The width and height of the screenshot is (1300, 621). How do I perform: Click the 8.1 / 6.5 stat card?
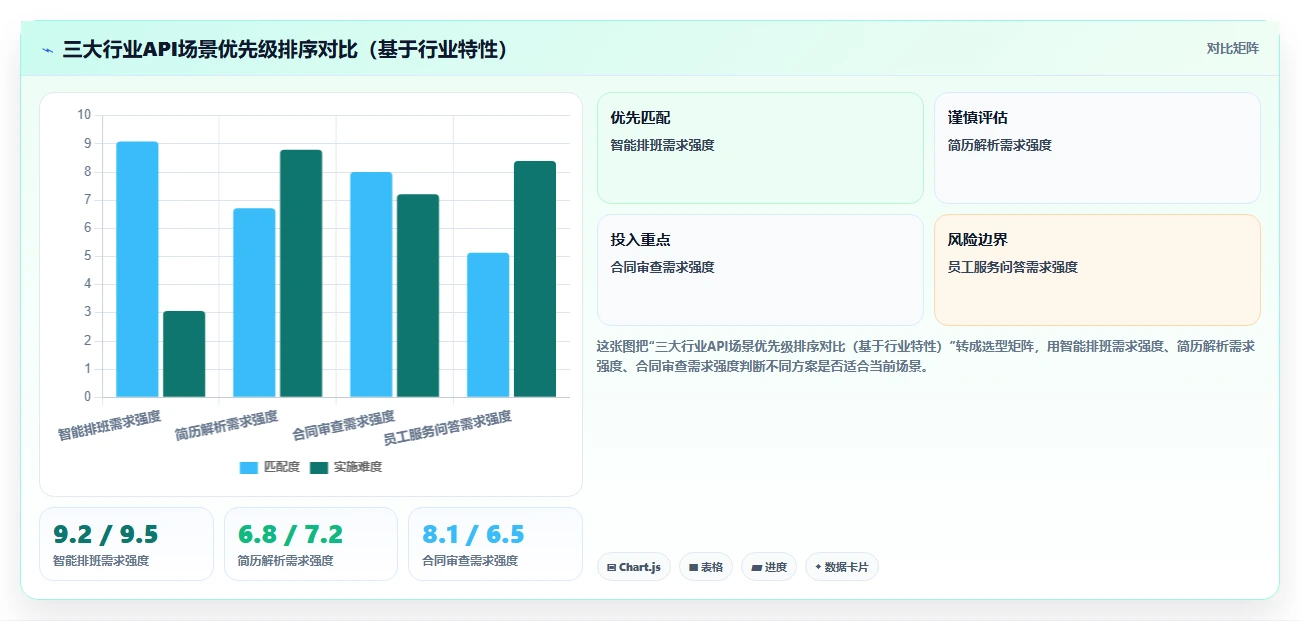click(x=495, y=544)
